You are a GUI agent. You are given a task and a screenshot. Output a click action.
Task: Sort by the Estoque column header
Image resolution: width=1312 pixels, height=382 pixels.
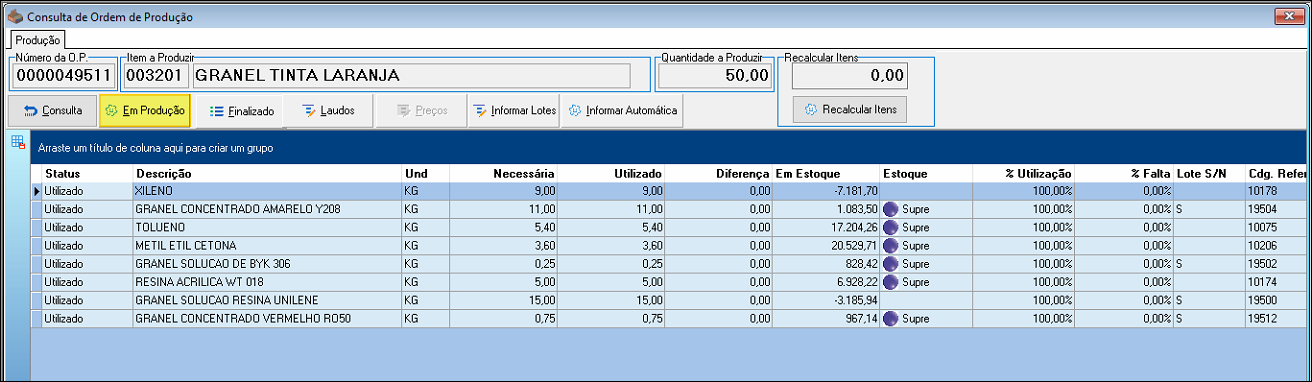click(926, 173)
